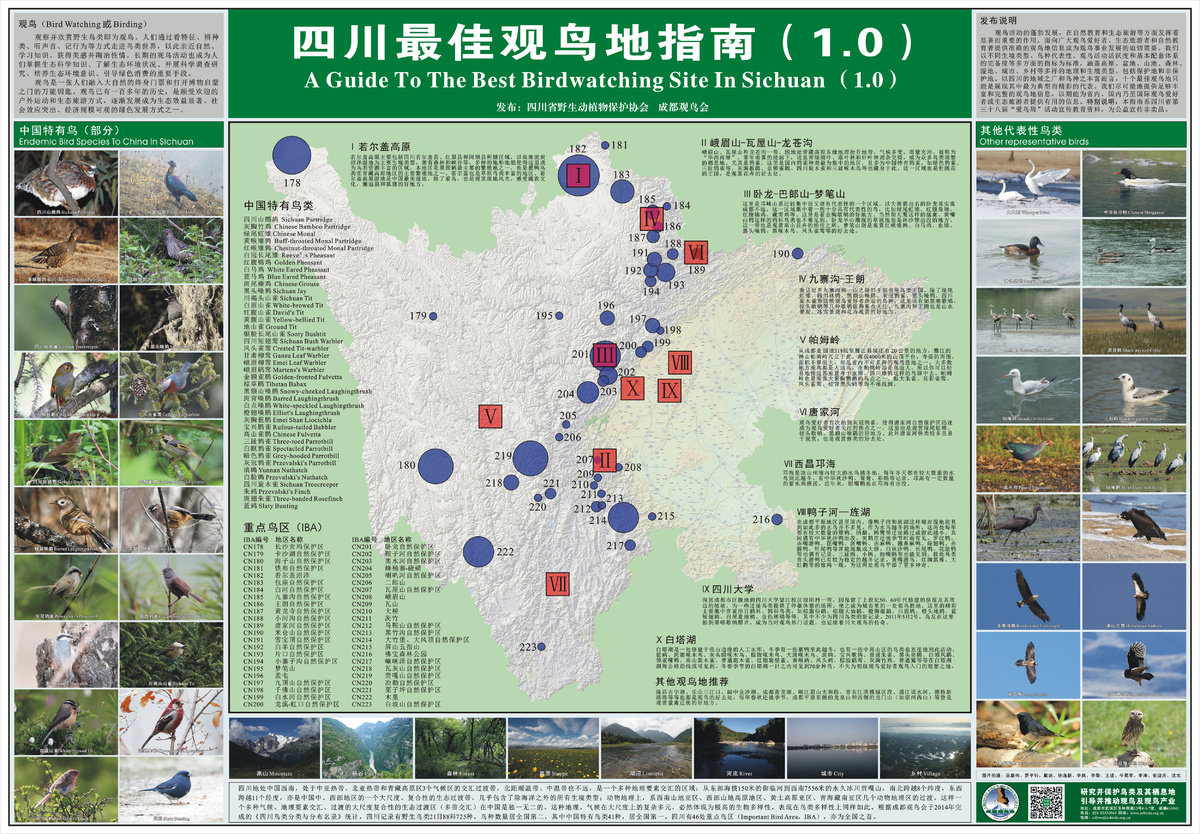Open the Whooper Swan photo
1200x834 pixels.
1026,184
